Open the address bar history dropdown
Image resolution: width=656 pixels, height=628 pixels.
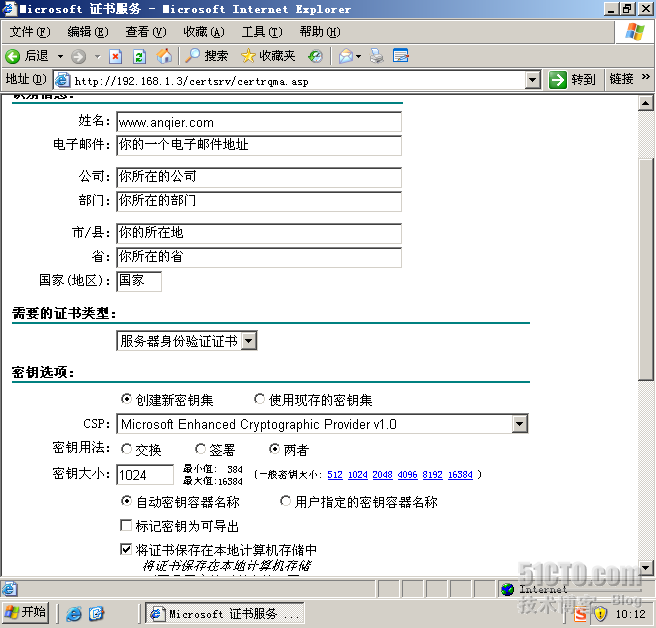pos(532,80)
